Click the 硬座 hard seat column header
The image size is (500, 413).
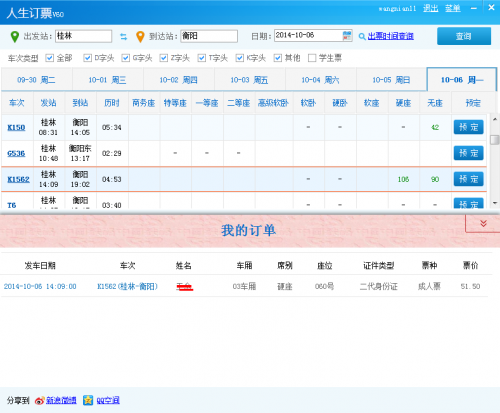tap(403, 103)
